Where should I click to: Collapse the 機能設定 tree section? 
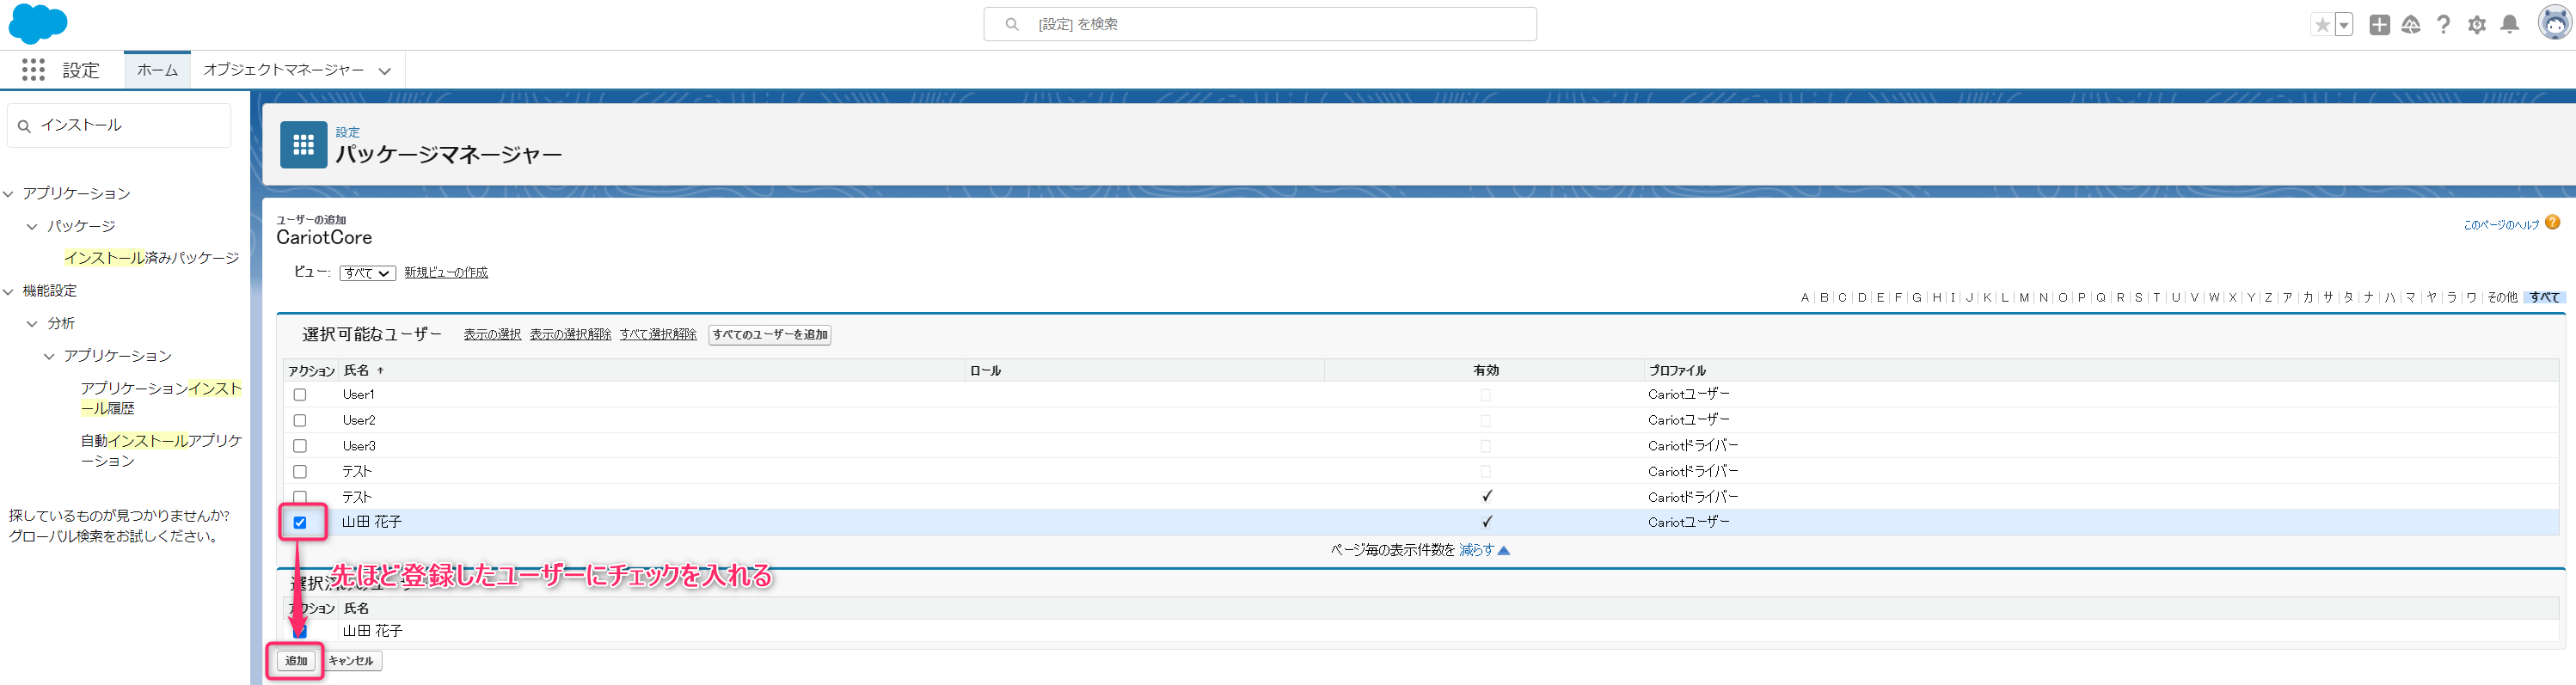point(8,292)
